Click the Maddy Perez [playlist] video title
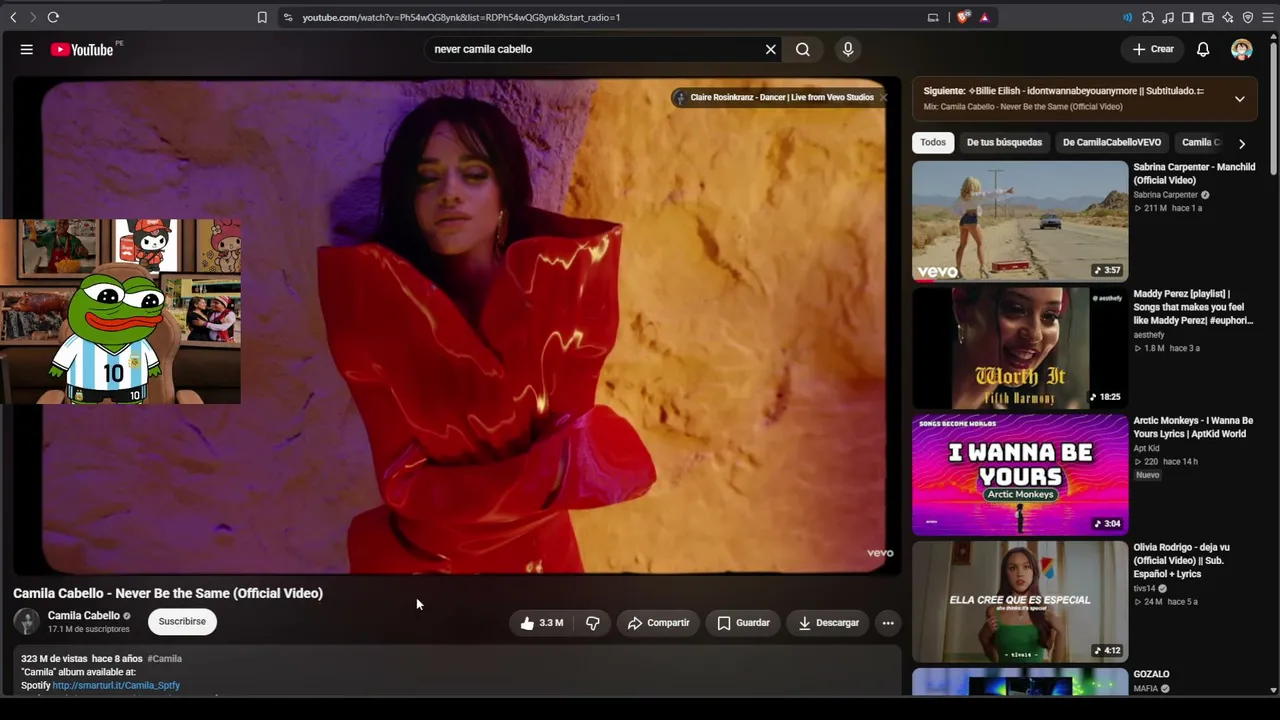The image size is (1280, 720). (1193, 307)
